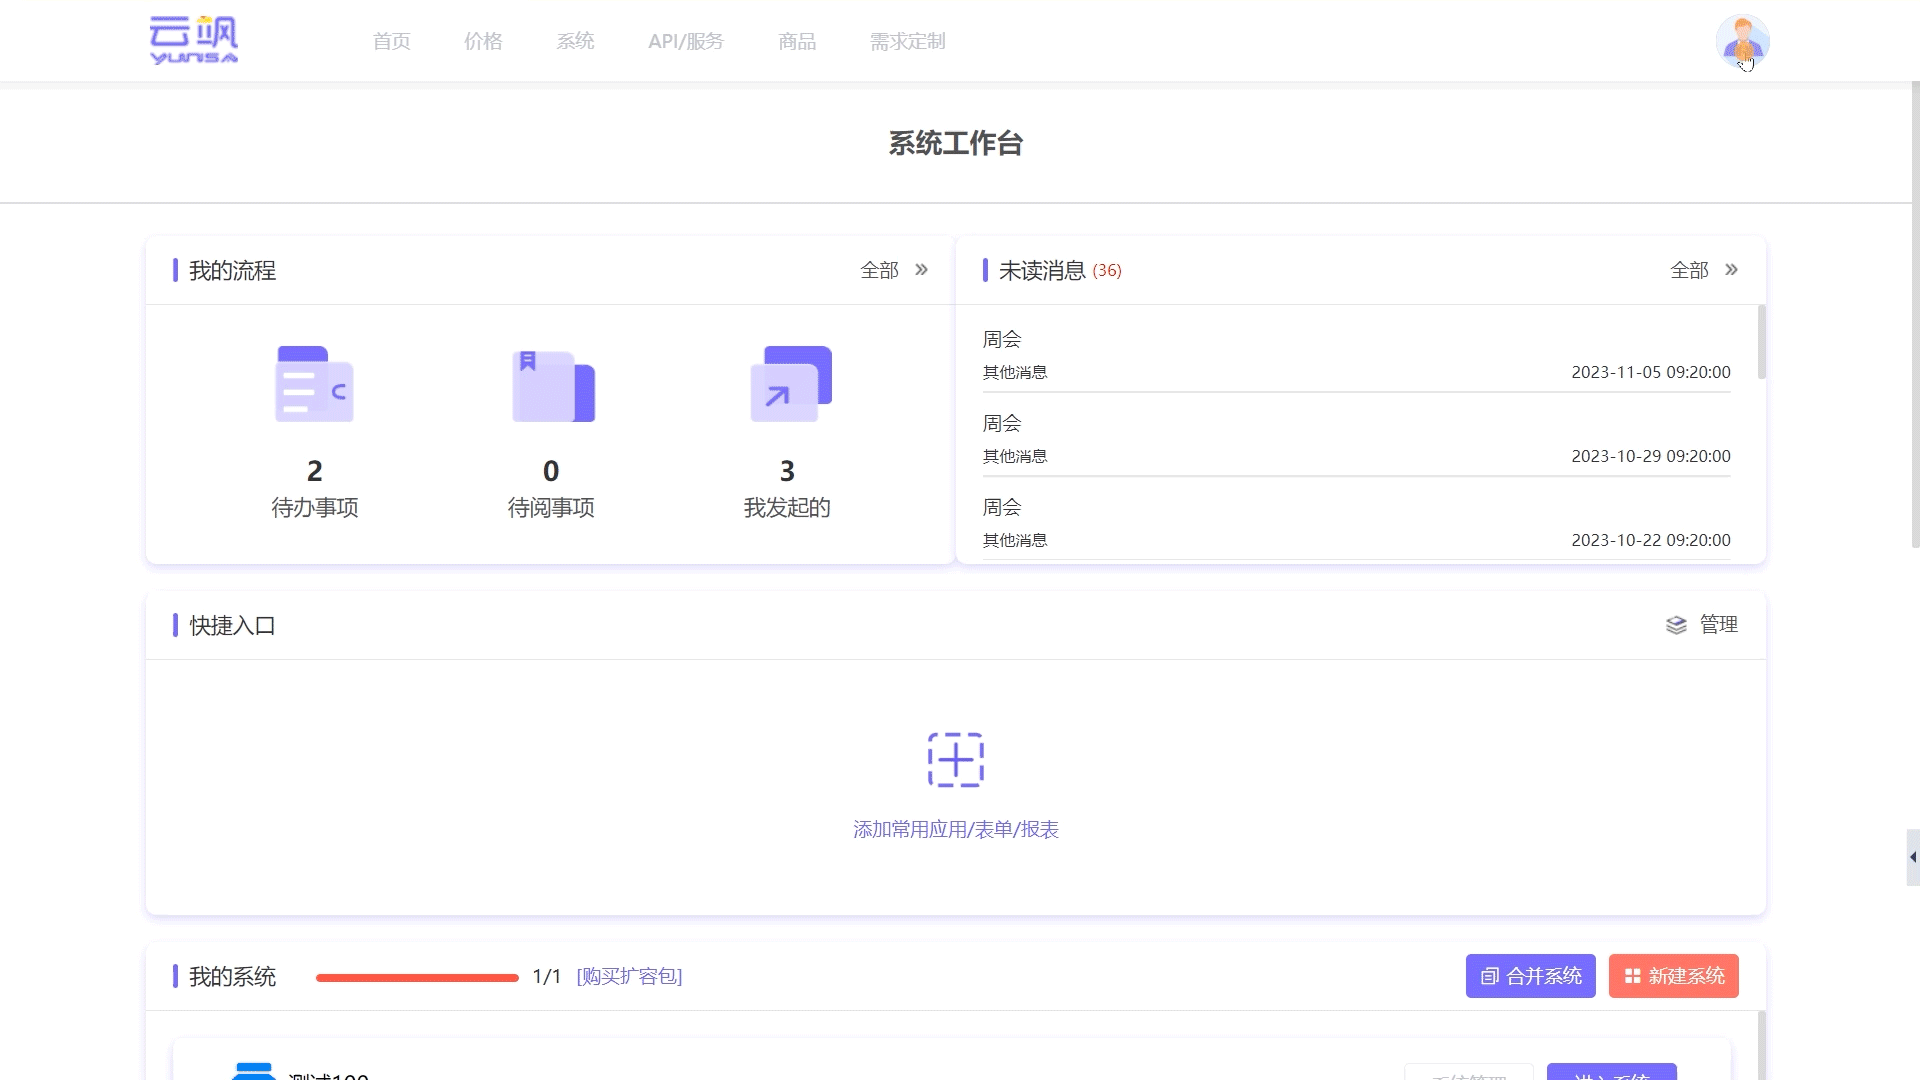Click the page vertical scrollbar
Viewport: 1920px width, 1080px height.
point(1915,314)
